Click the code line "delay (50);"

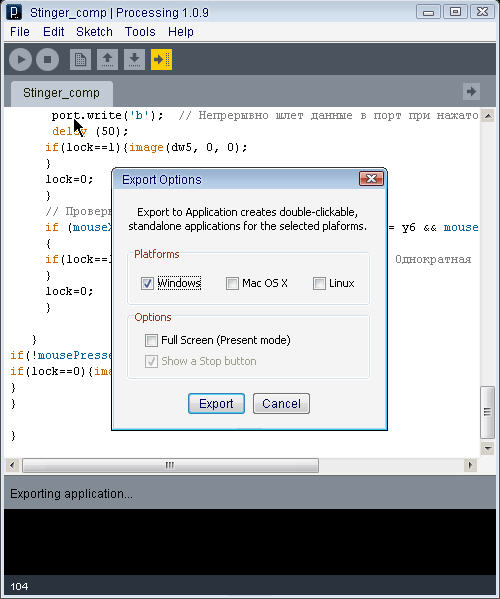pyautogui.click(x=90, y=131)
